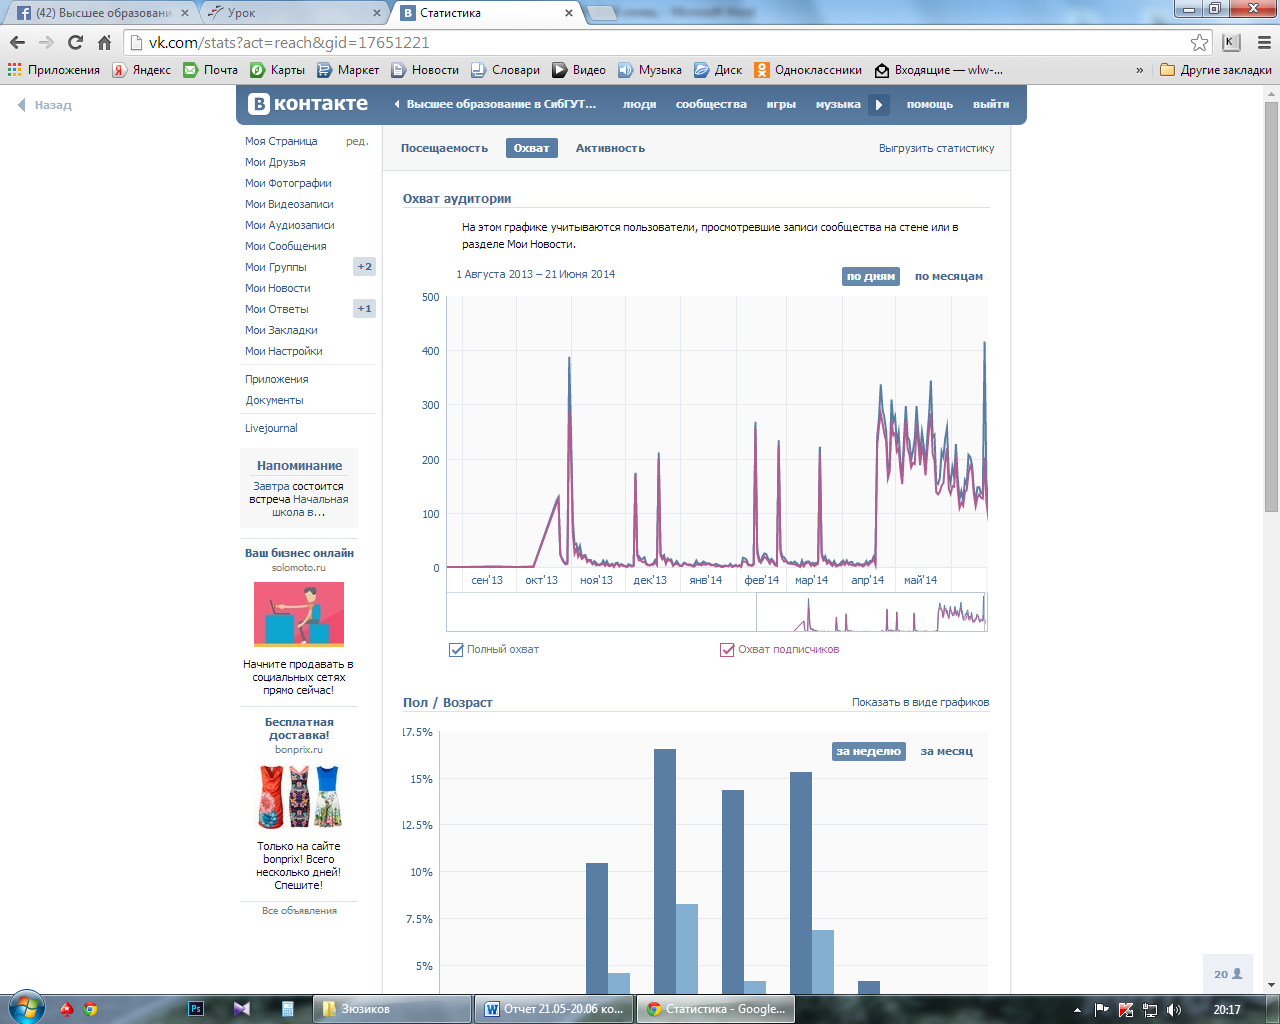This screenshot has width=1280, height=1024.
Task: Select за неделю period
Action: pyautogui.click(x=868, y=752)
